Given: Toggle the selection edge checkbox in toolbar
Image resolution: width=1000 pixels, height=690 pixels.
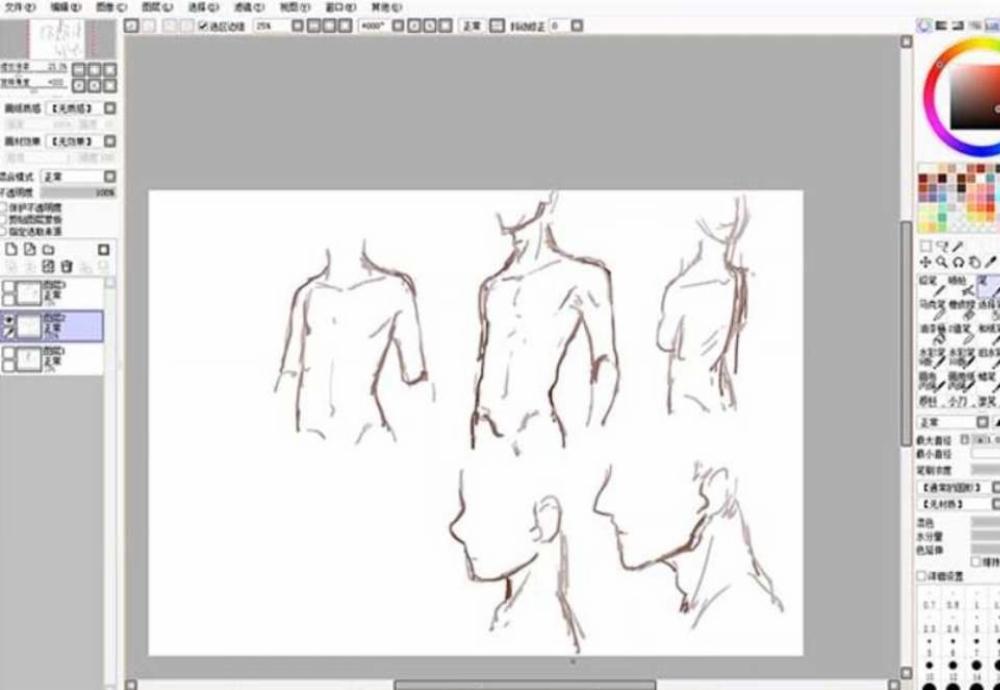Looking at the screenshot, I should (204, 25).
